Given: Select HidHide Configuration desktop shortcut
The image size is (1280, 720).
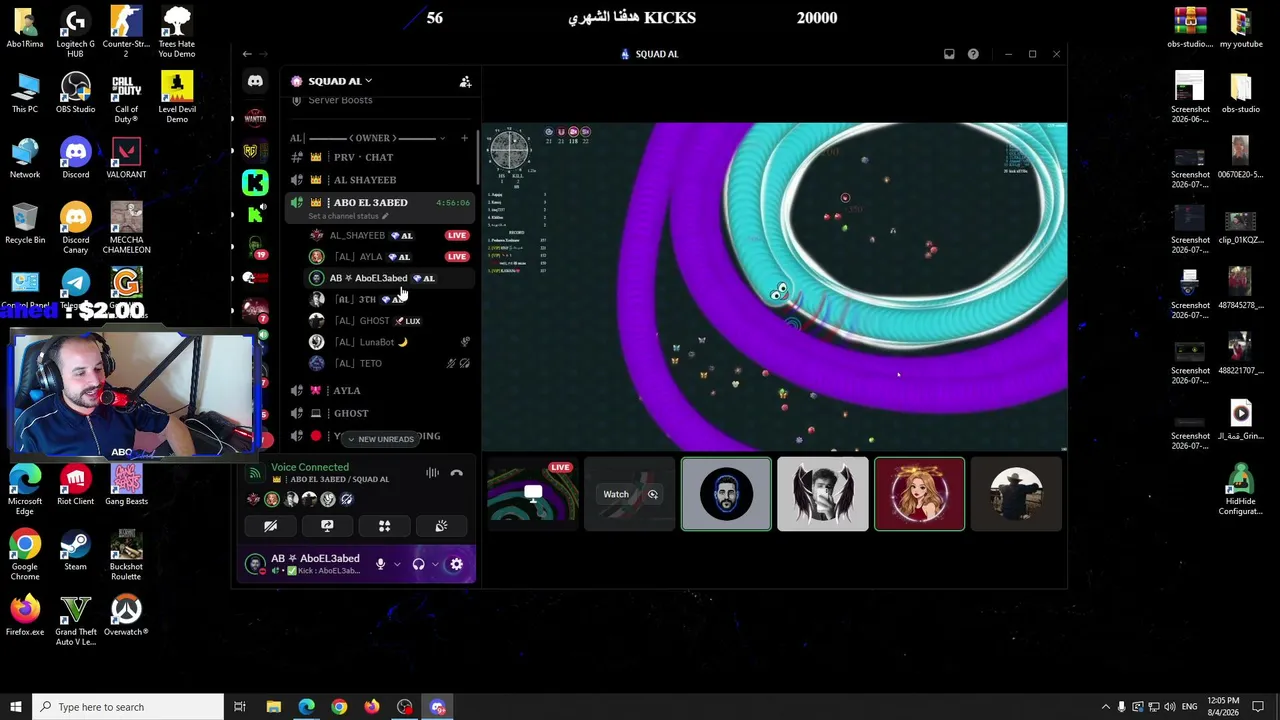Looking at the screenshot, I should pyautogui.click(x=1241, y=489).
